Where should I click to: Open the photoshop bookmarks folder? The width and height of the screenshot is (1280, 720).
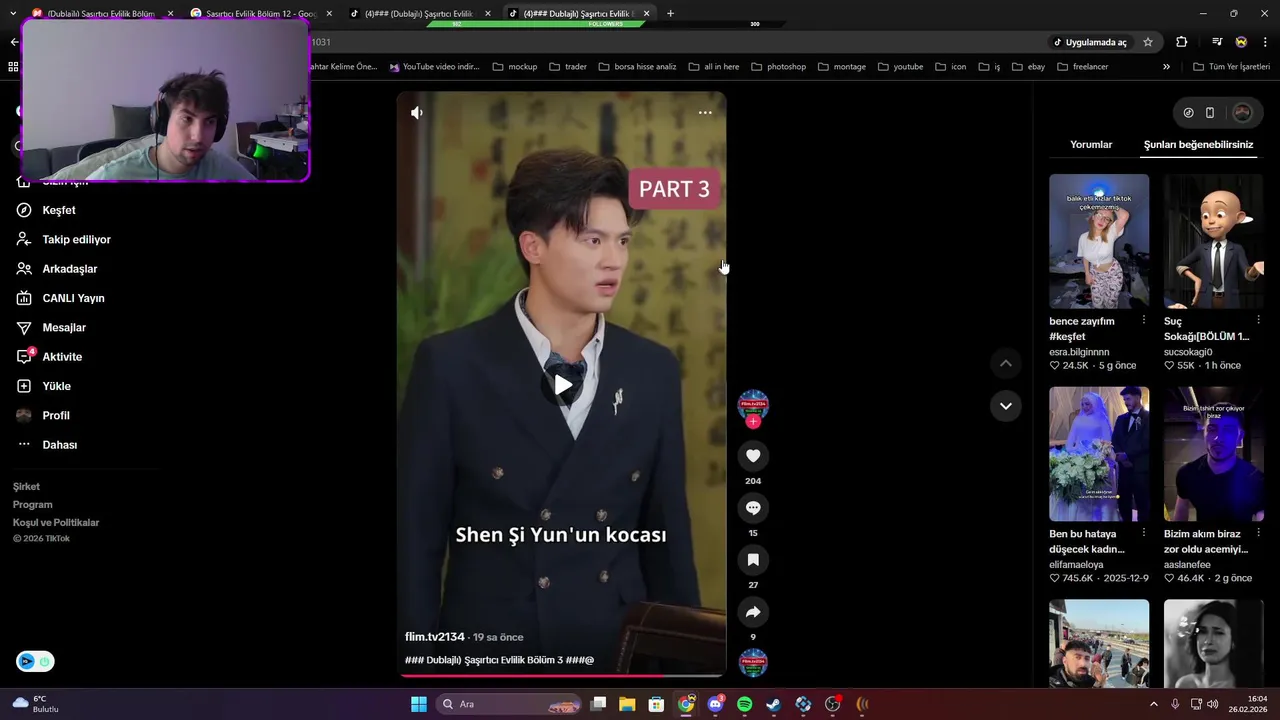(x=779, y=67)
